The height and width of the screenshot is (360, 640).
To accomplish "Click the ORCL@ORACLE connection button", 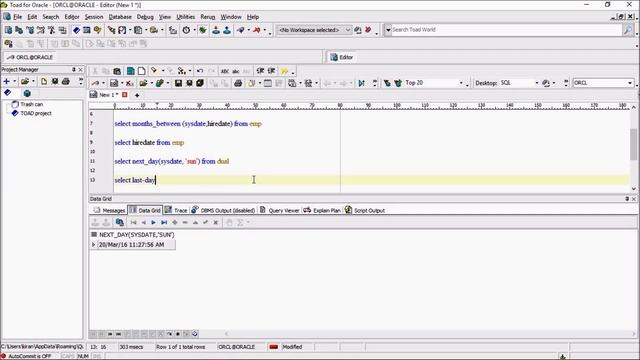I will pyautogui.click(x=30, y=57).
